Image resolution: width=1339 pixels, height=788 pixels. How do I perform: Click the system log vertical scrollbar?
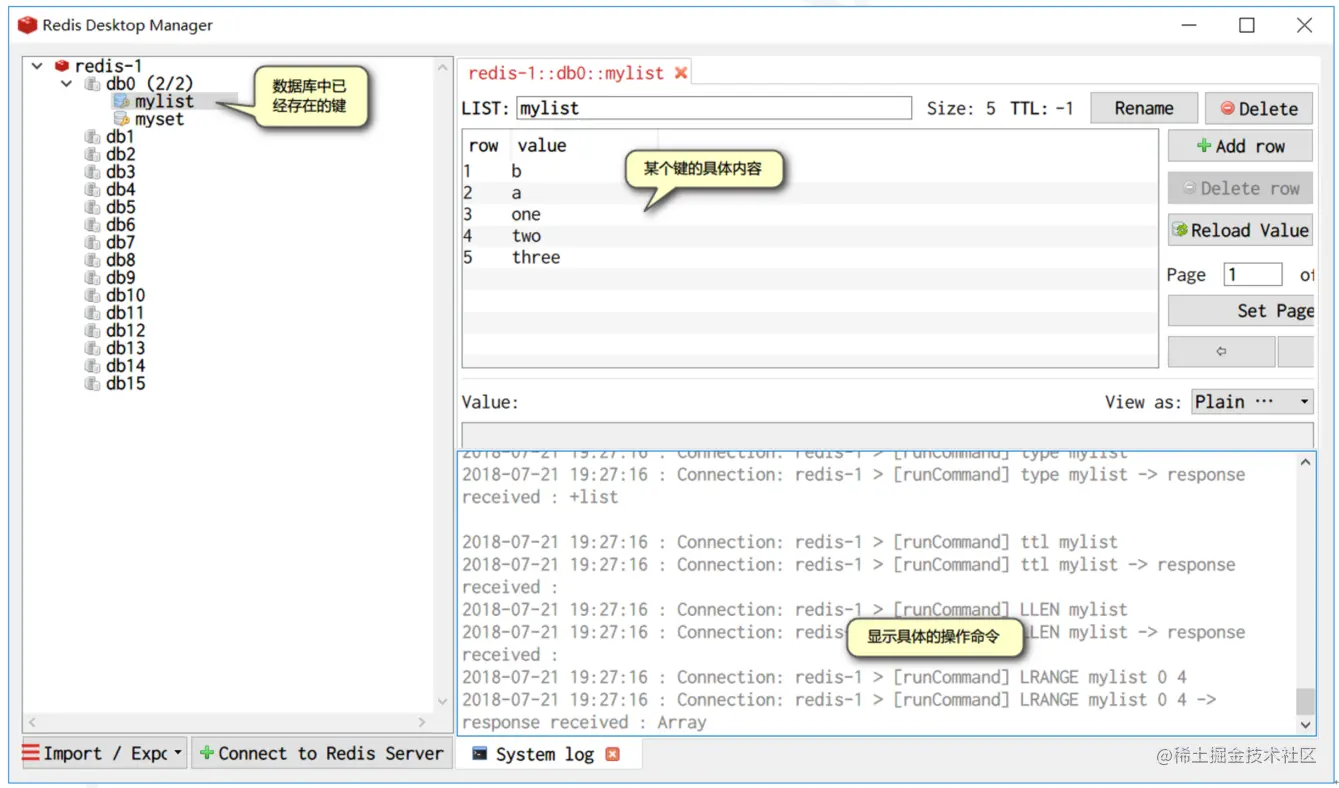[1305, 592]
